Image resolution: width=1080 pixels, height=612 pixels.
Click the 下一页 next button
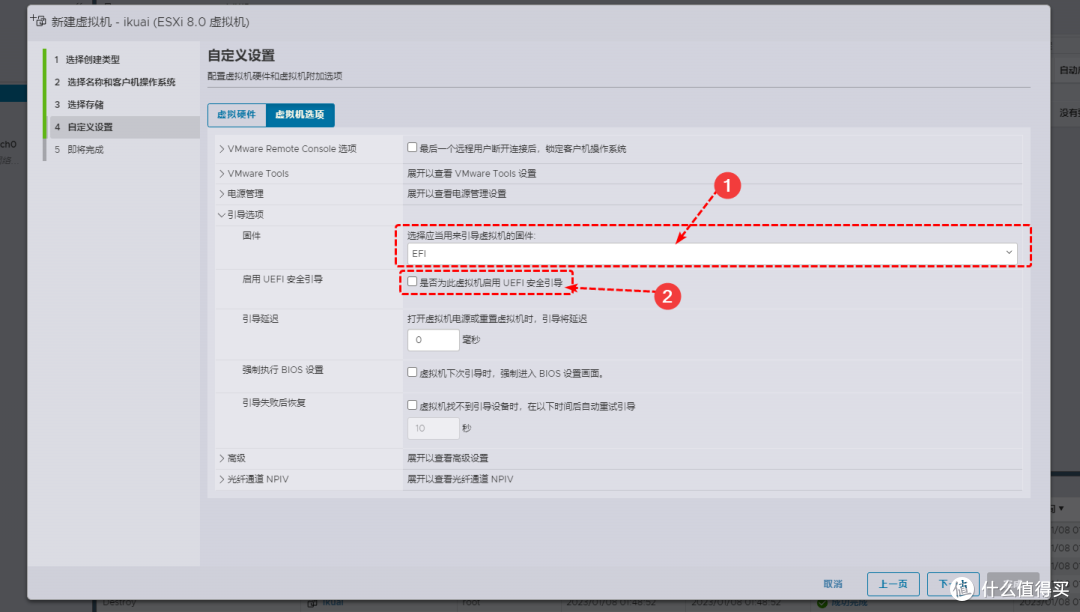[951, 584]
